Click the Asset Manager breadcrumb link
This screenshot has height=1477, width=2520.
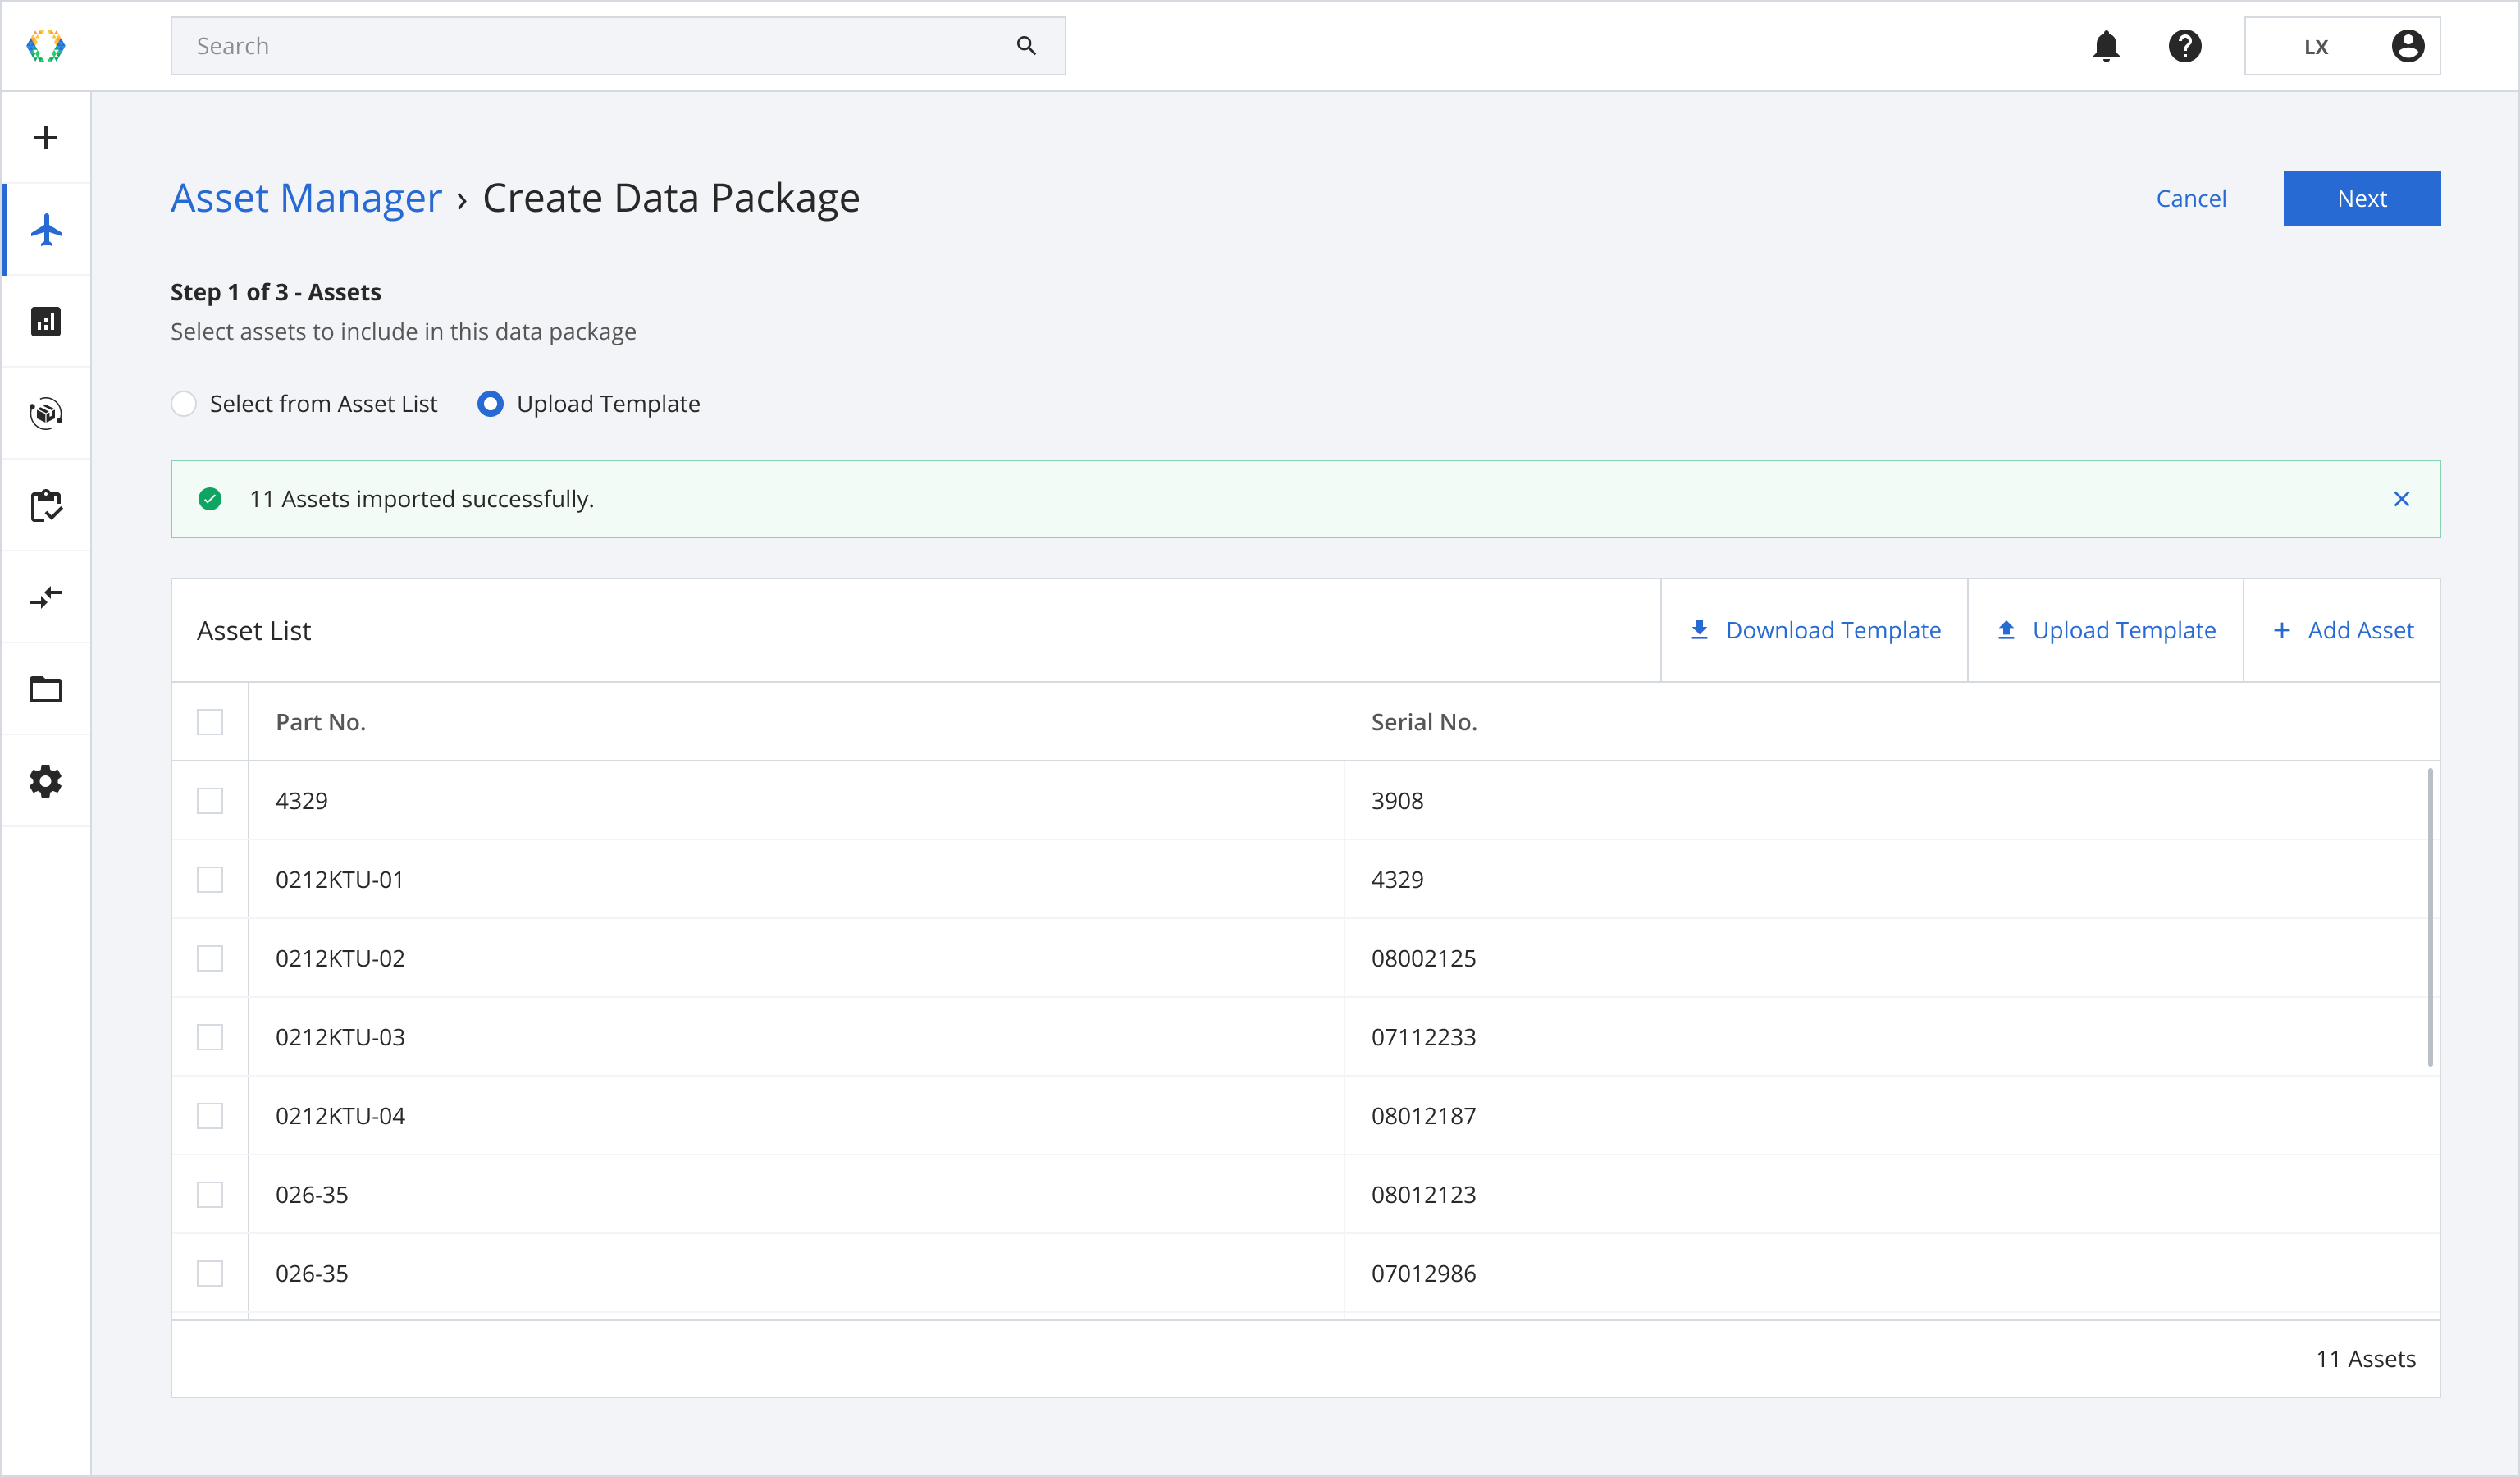click(306, 198)
